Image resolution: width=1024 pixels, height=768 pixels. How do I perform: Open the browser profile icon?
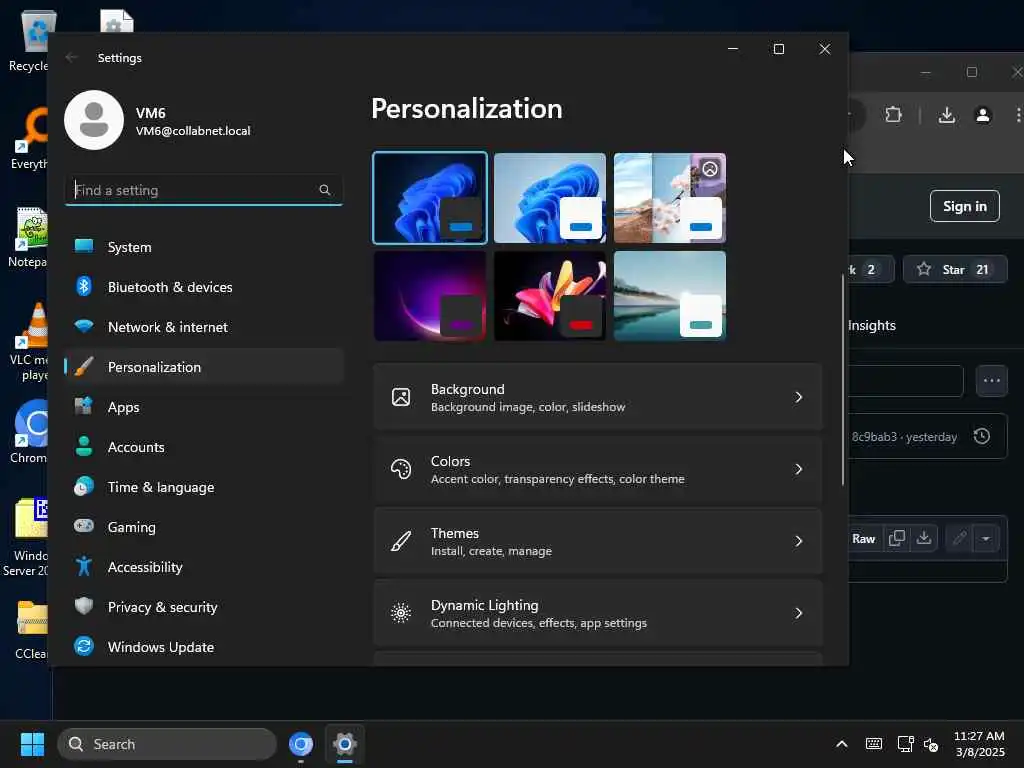pyautogui.click(x=983, y=116)
